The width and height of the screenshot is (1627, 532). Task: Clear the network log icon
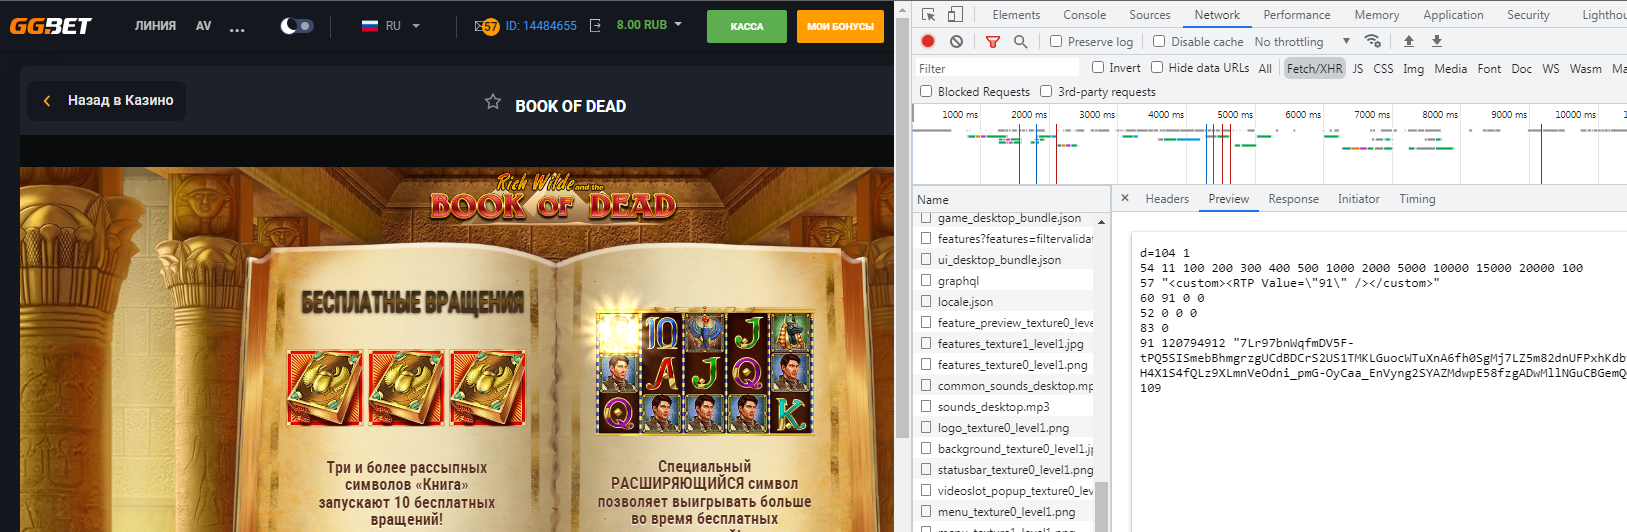point(956,41)
